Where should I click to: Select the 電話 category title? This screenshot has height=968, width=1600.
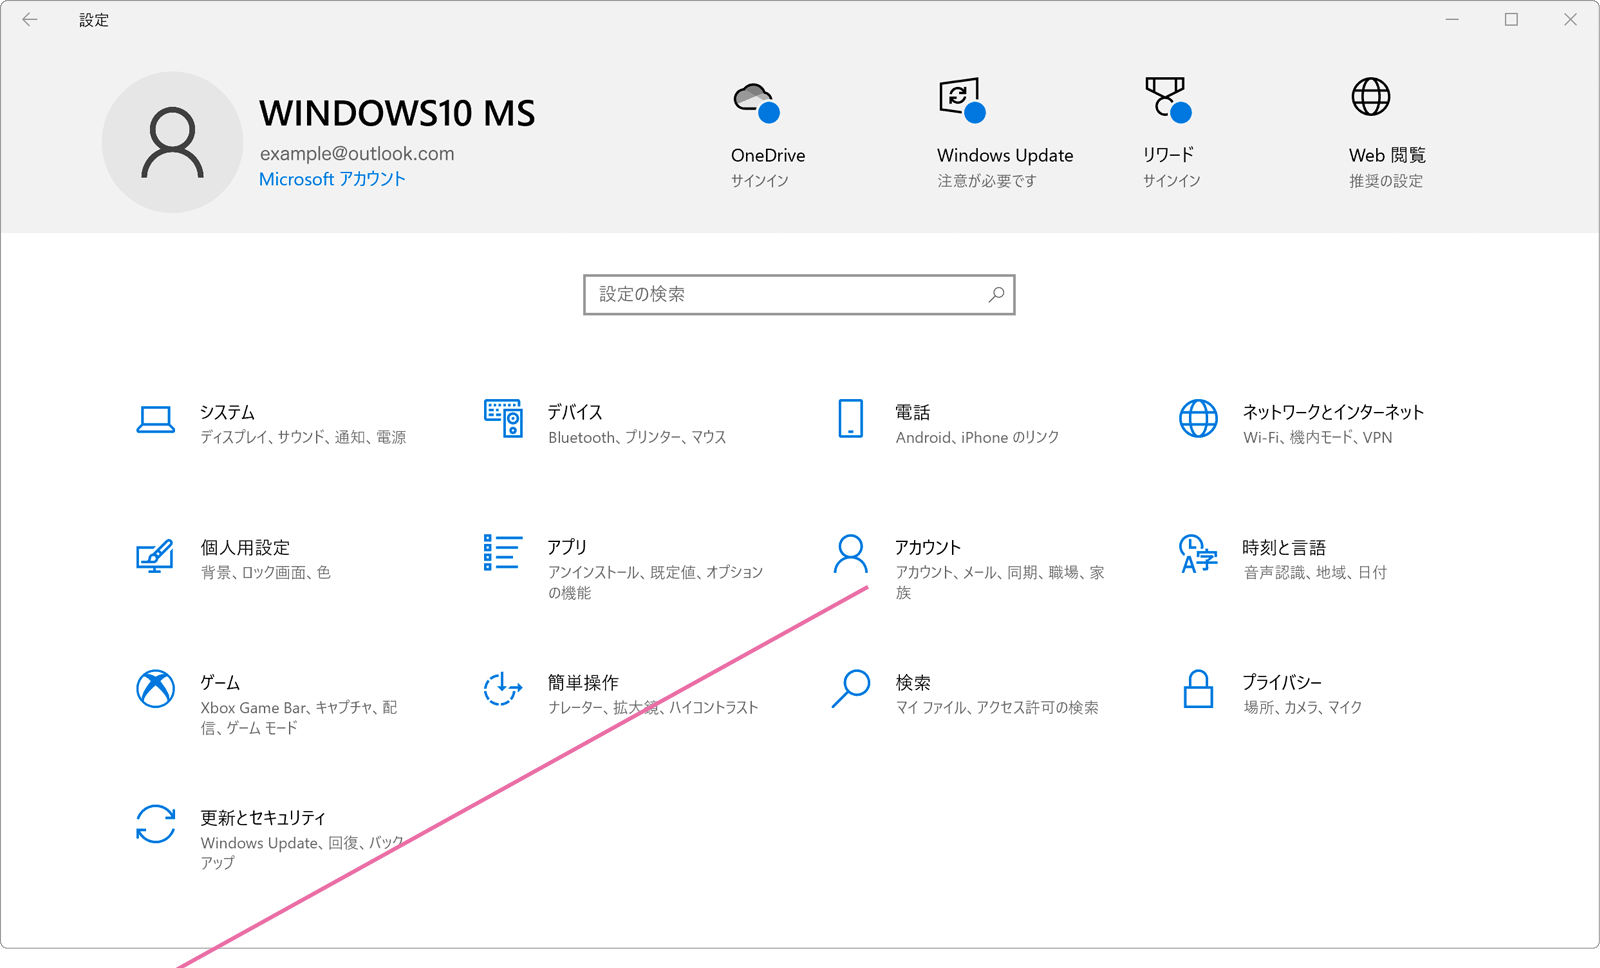click(913, 412)
